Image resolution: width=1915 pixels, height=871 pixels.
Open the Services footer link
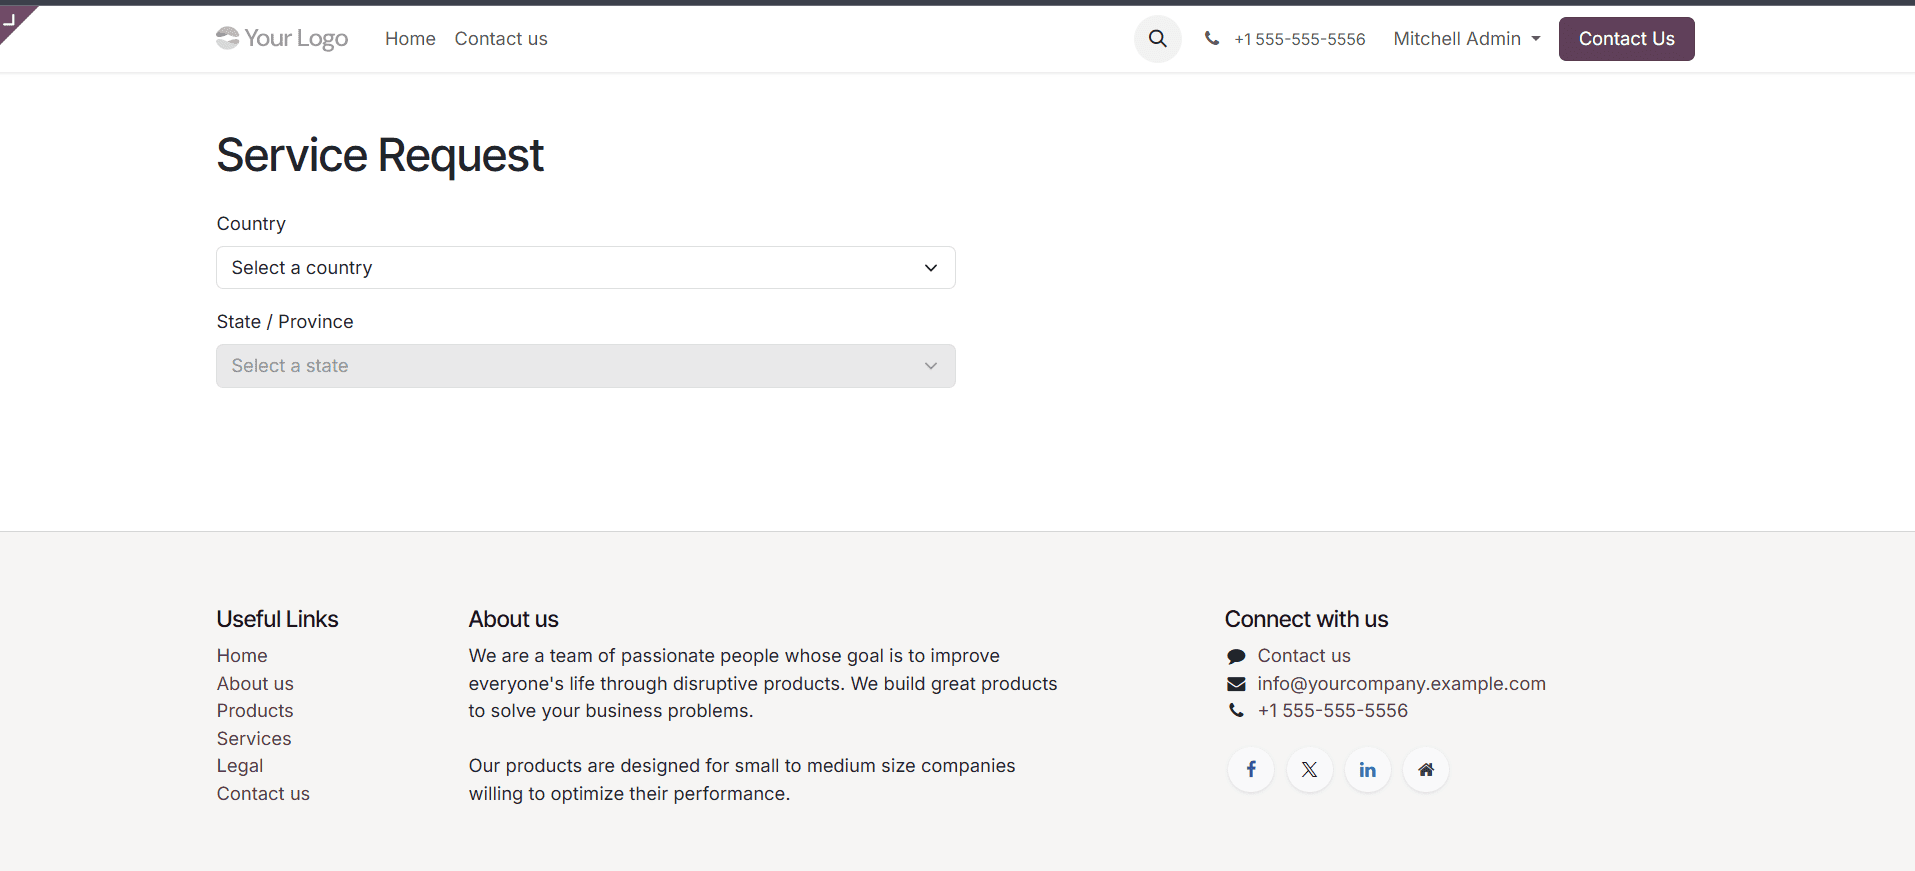point(254,739)
